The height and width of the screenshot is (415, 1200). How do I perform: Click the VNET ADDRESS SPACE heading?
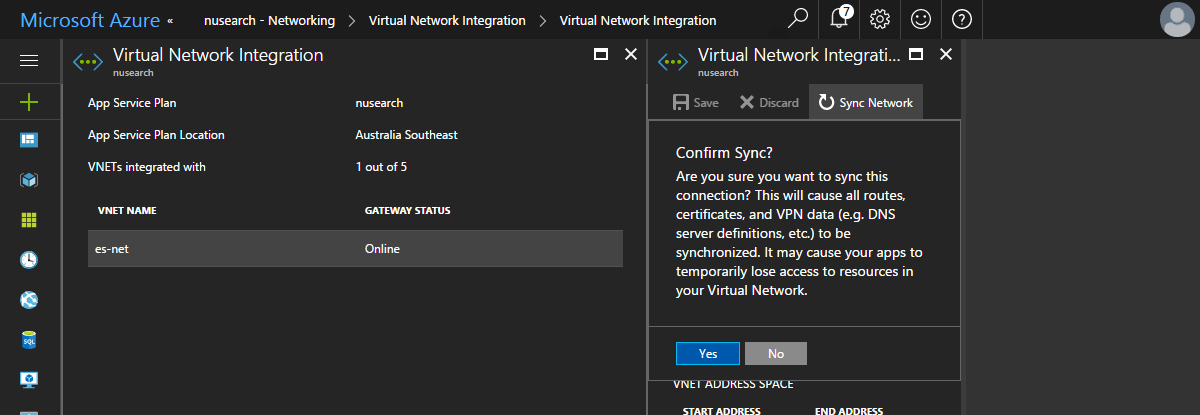tap(734, 384)
